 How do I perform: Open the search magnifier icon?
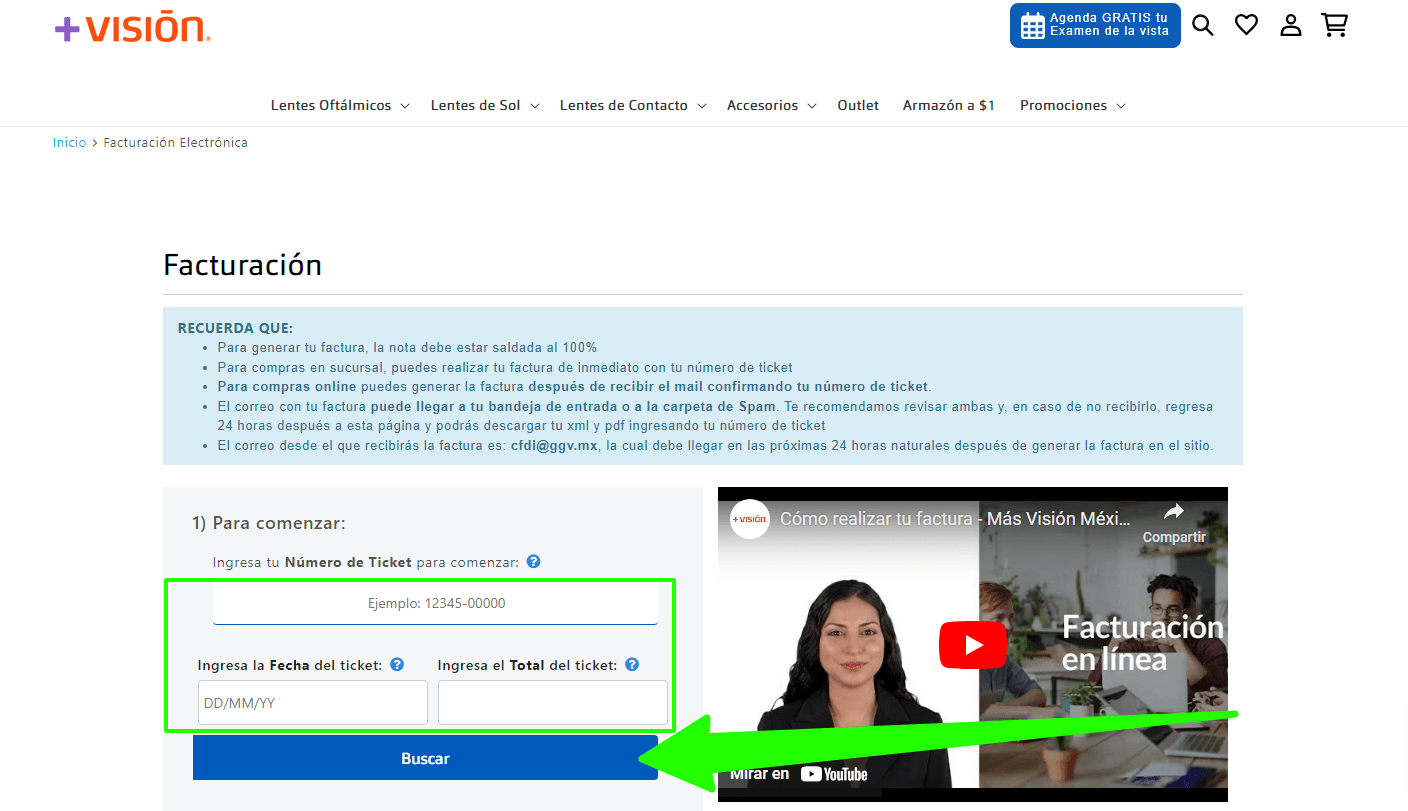click(1203, 25)
